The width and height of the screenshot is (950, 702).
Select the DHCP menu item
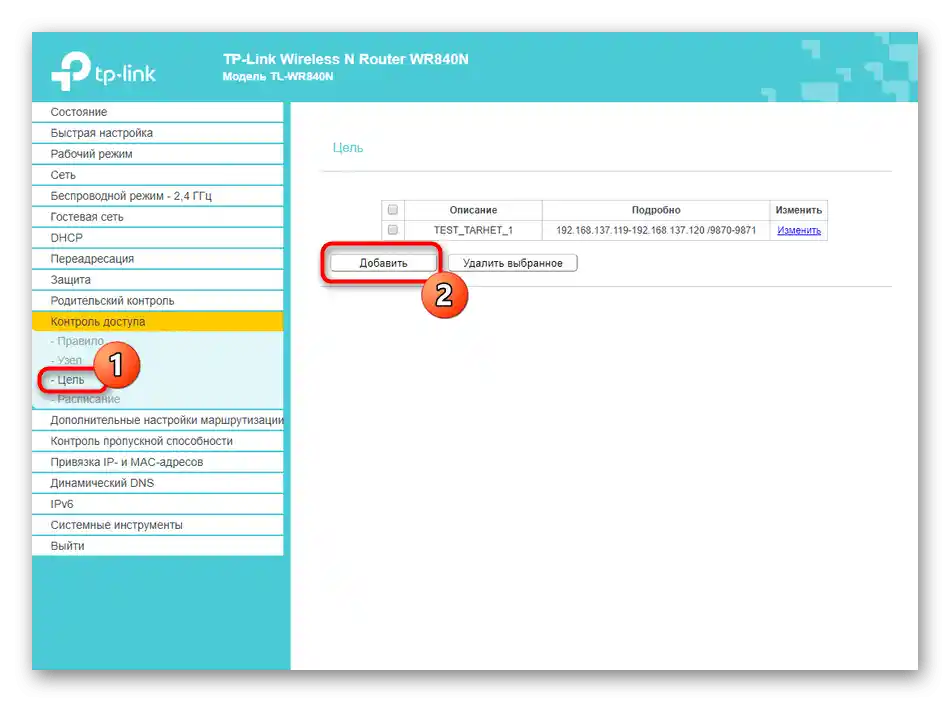click(x=158, y=238)
